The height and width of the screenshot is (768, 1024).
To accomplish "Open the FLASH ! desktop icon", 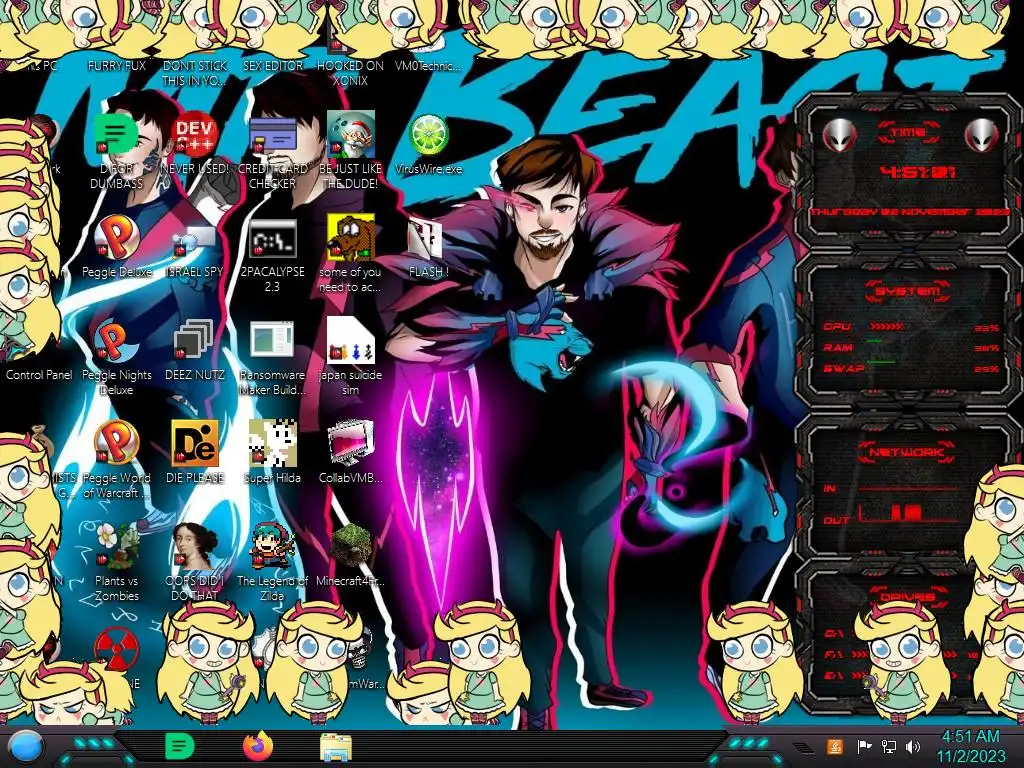I will (x=426, y=239).
